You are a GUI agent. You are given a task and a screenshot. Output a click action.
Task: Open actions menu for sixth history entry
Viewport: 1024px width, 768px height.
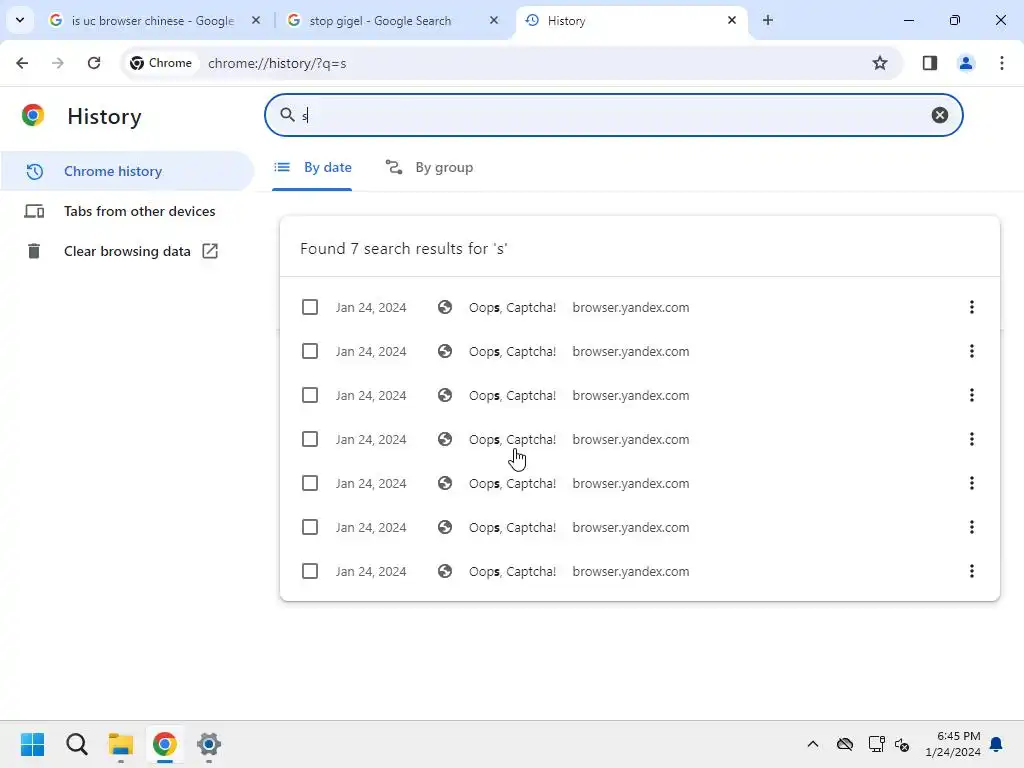(x=971, y=527)
